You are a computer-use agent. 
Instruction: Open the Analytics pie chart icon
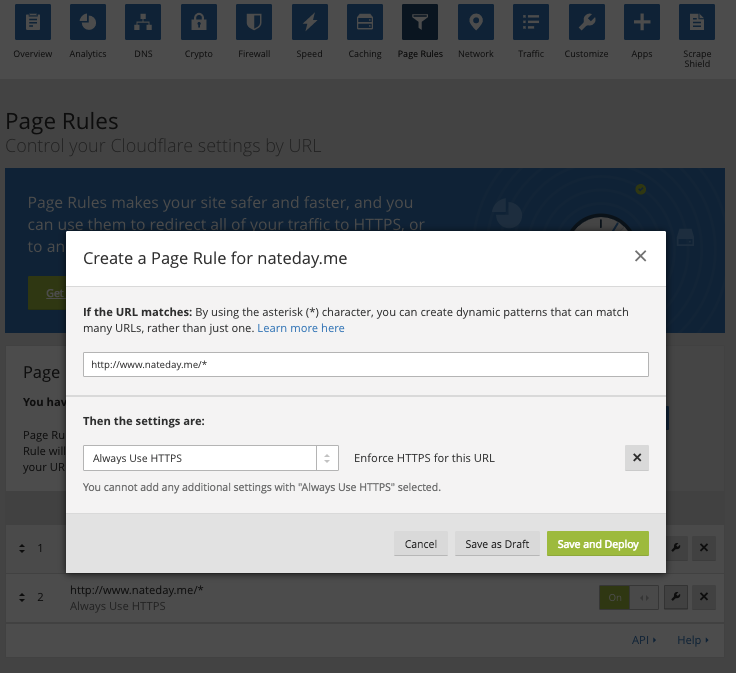[88, 22]
